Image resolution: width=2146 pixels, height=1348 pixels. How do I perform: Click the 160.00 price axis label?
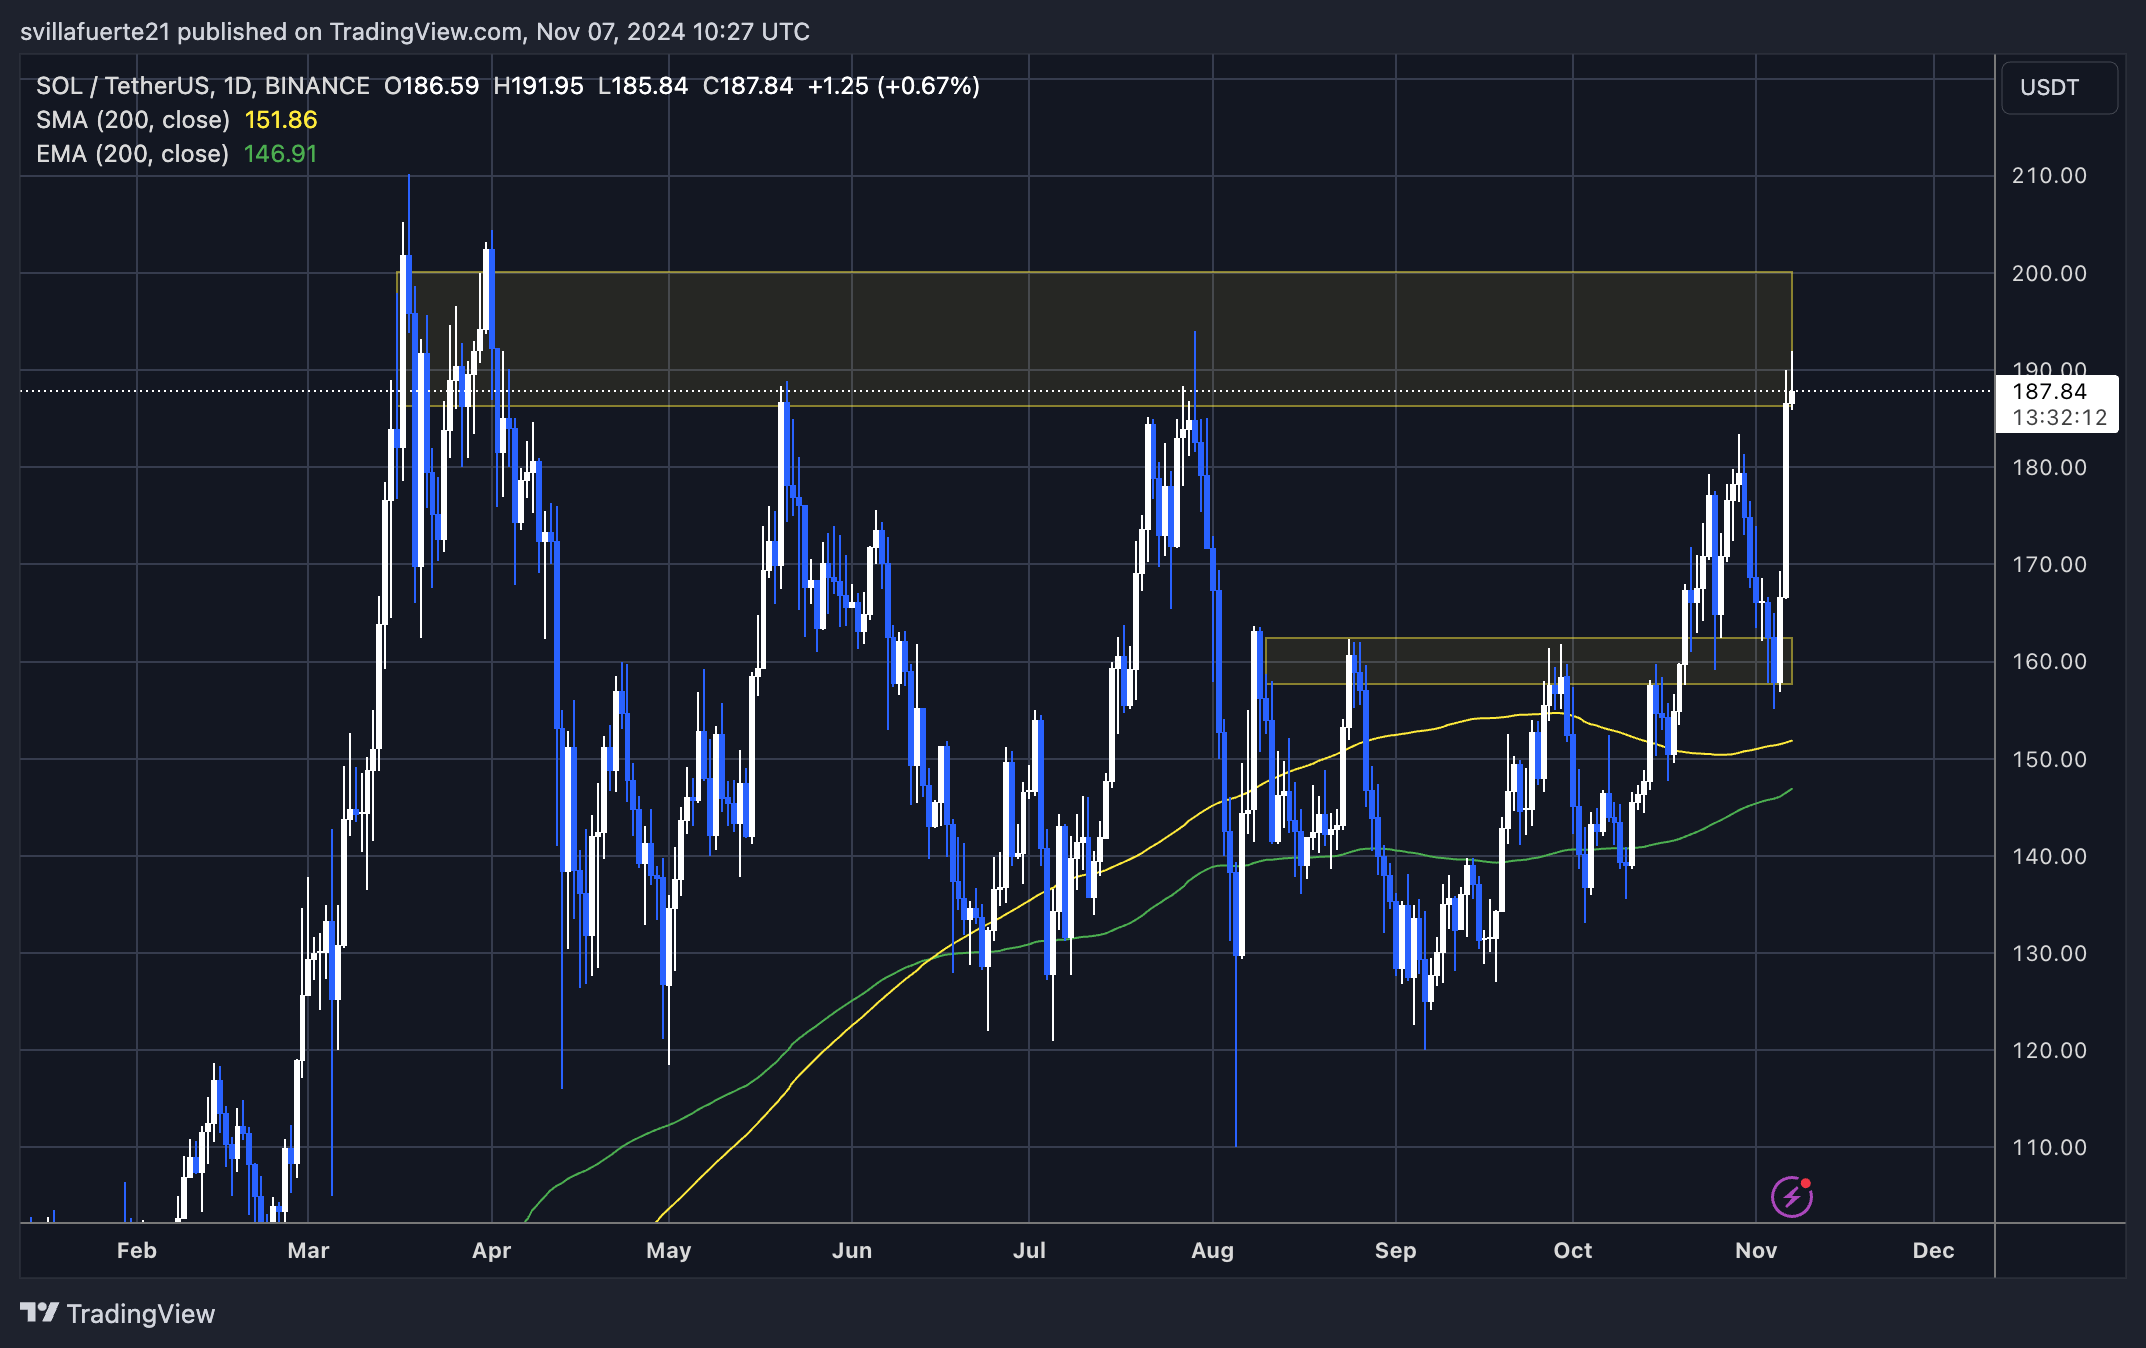[2049, 662]
